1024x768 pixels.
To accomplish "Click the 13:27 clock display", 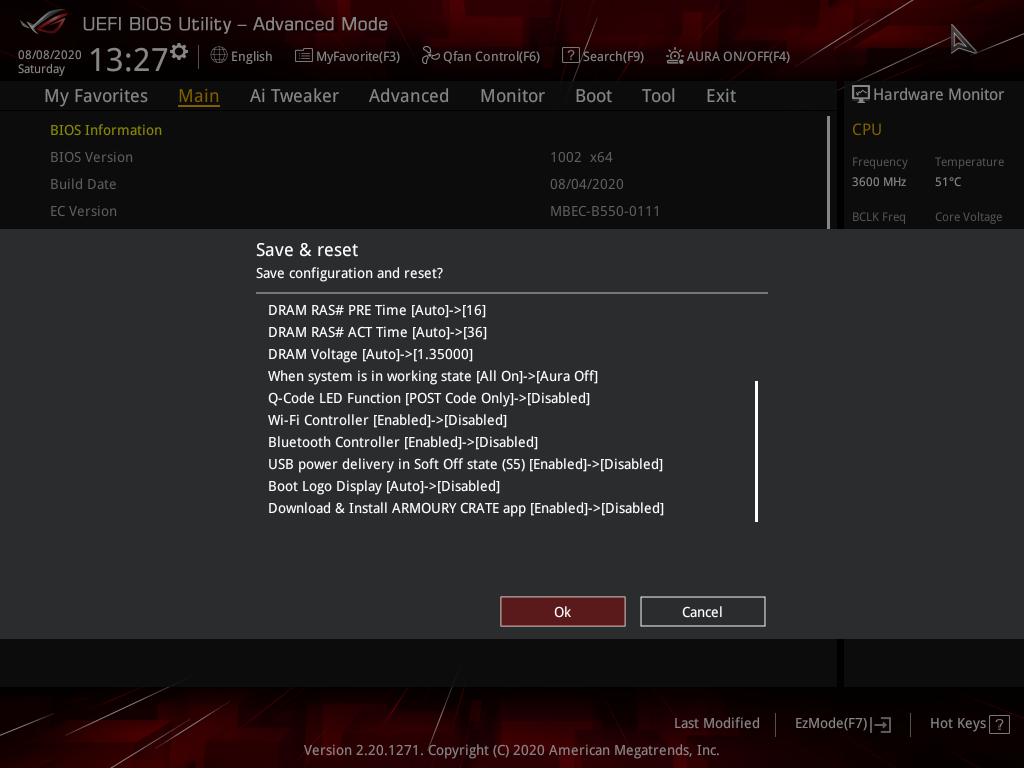I will (129, 59).
